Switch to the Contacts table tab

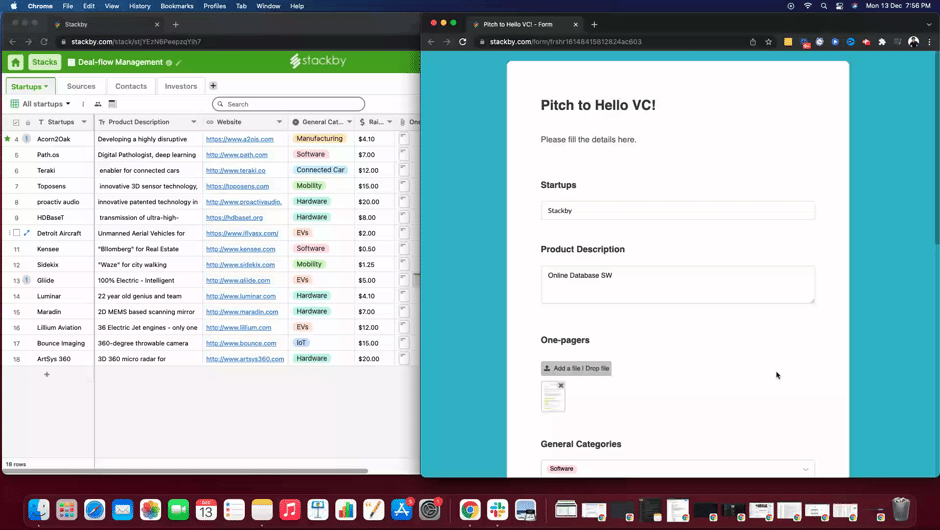[131, 86]
